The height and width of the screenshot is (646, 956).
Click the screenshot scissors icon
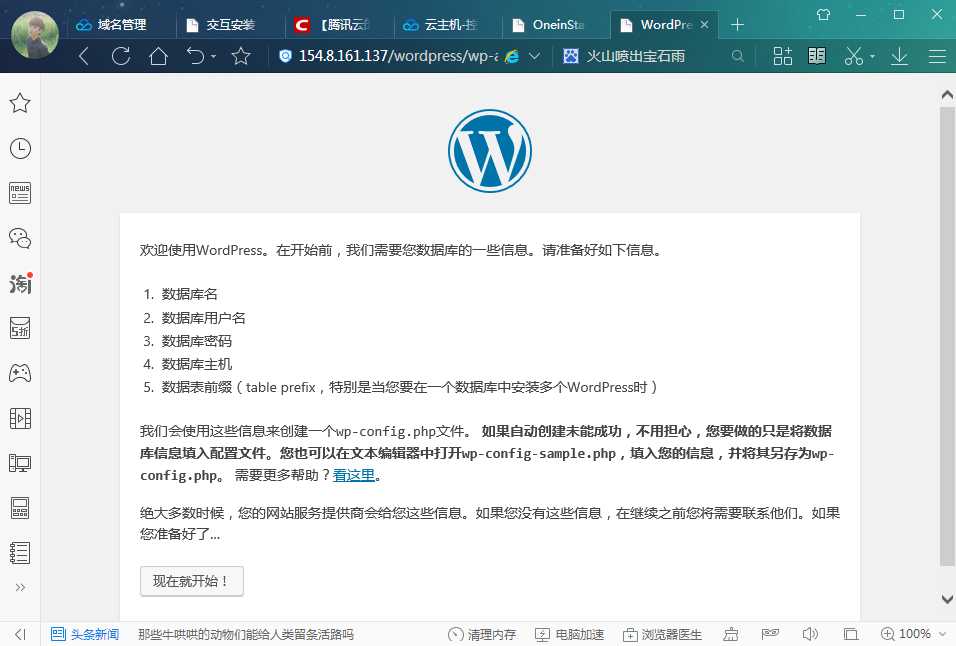click(x=854, y=56)
